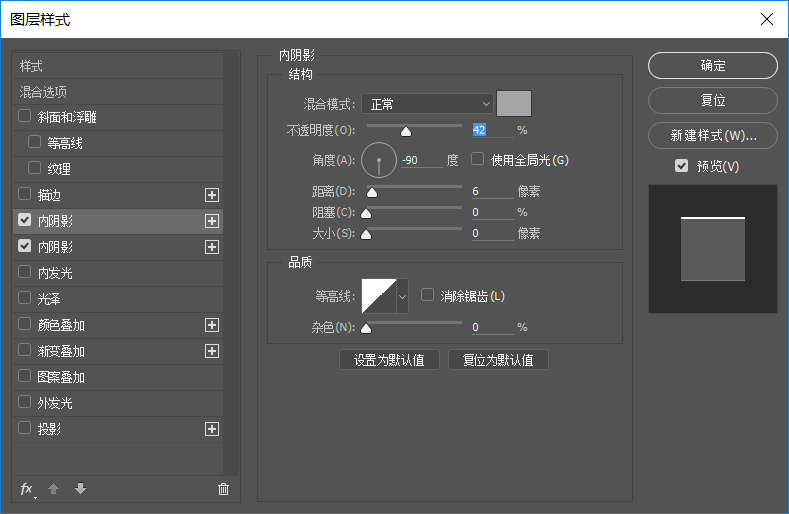Click the plus icon beside 描边
The image size is (789, 514).
pyautogui.click(x=211, y=195)
